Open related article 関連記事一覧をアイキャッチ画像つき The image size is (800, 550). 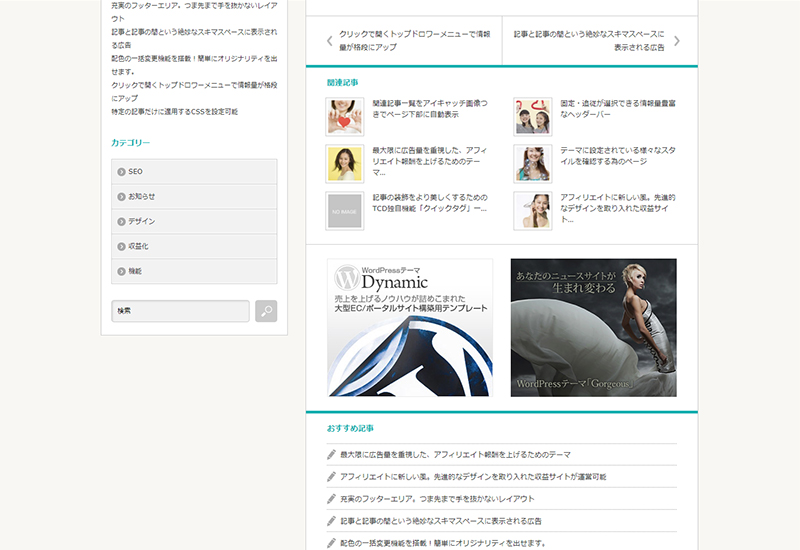(430, 109)
